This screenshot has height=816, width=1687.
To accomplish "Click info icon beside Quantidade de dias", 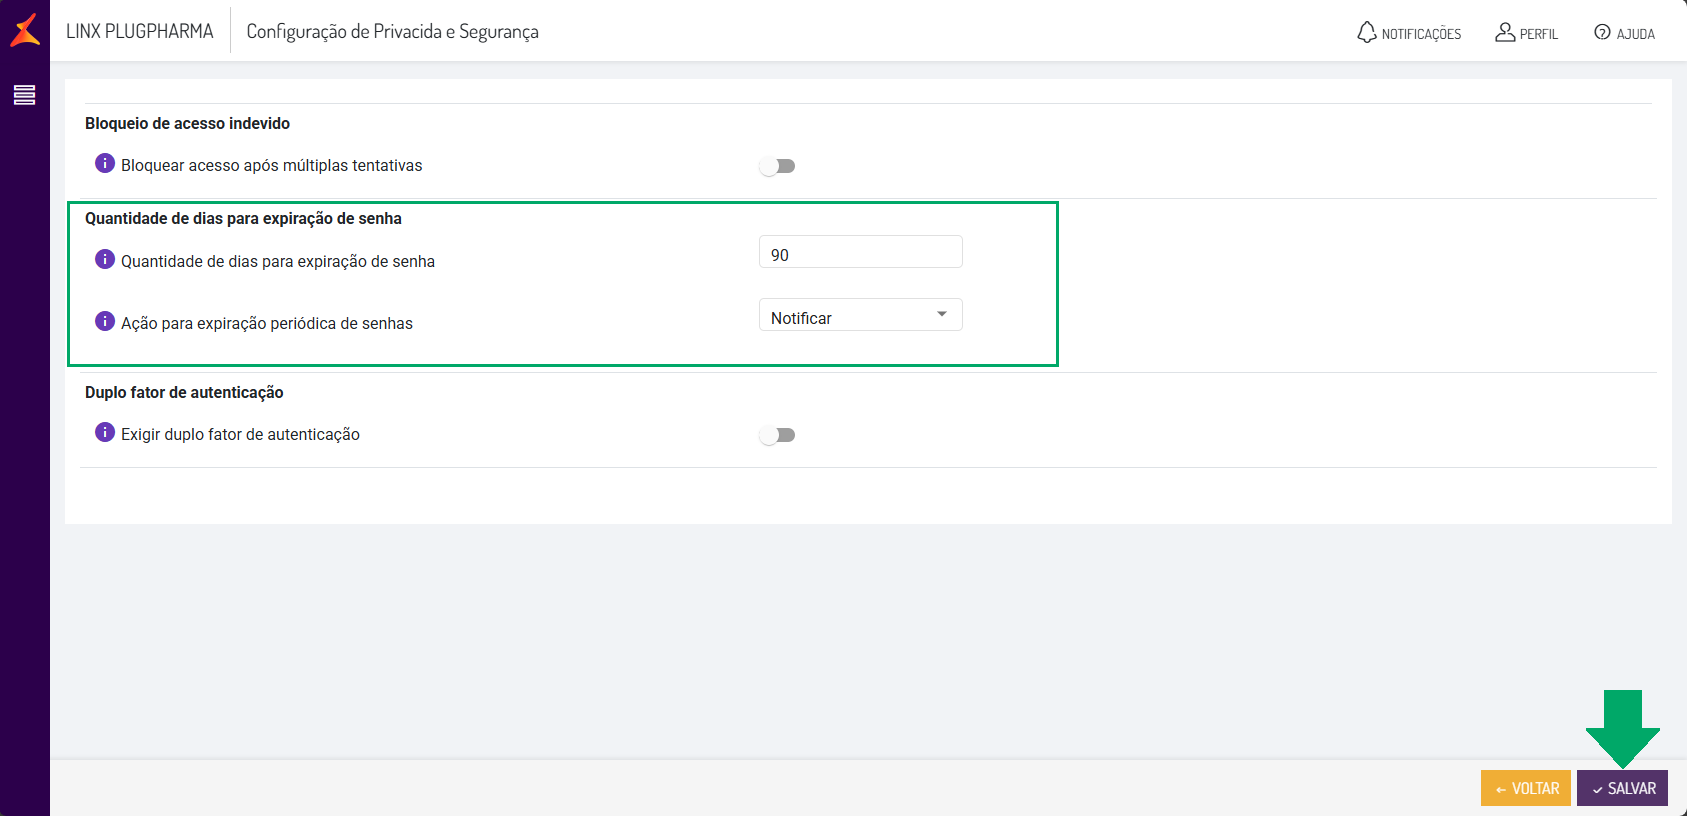I will point(105,259).
